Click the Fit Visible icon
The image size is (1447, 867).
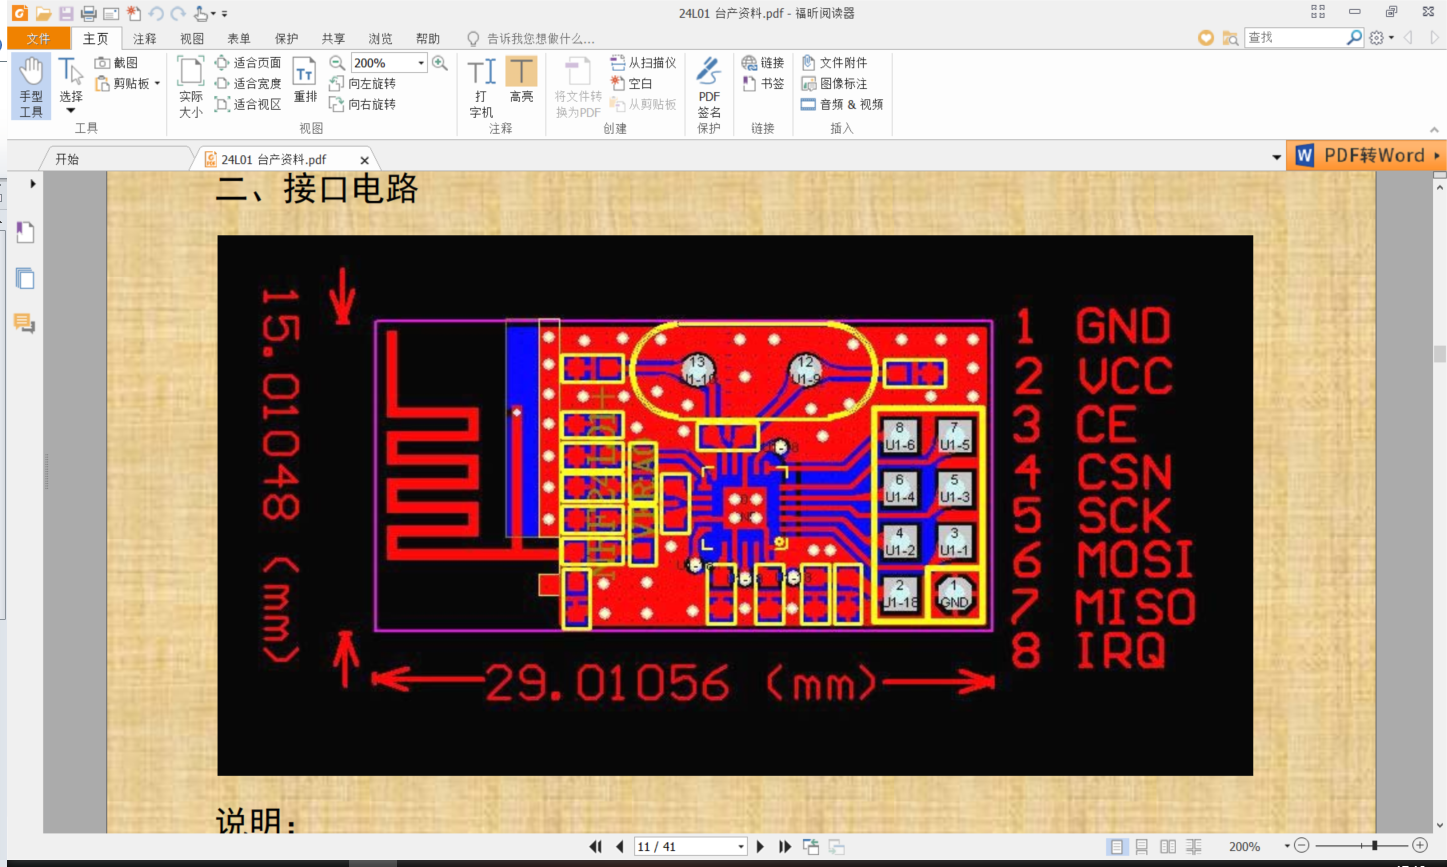(x=222, y=104)
